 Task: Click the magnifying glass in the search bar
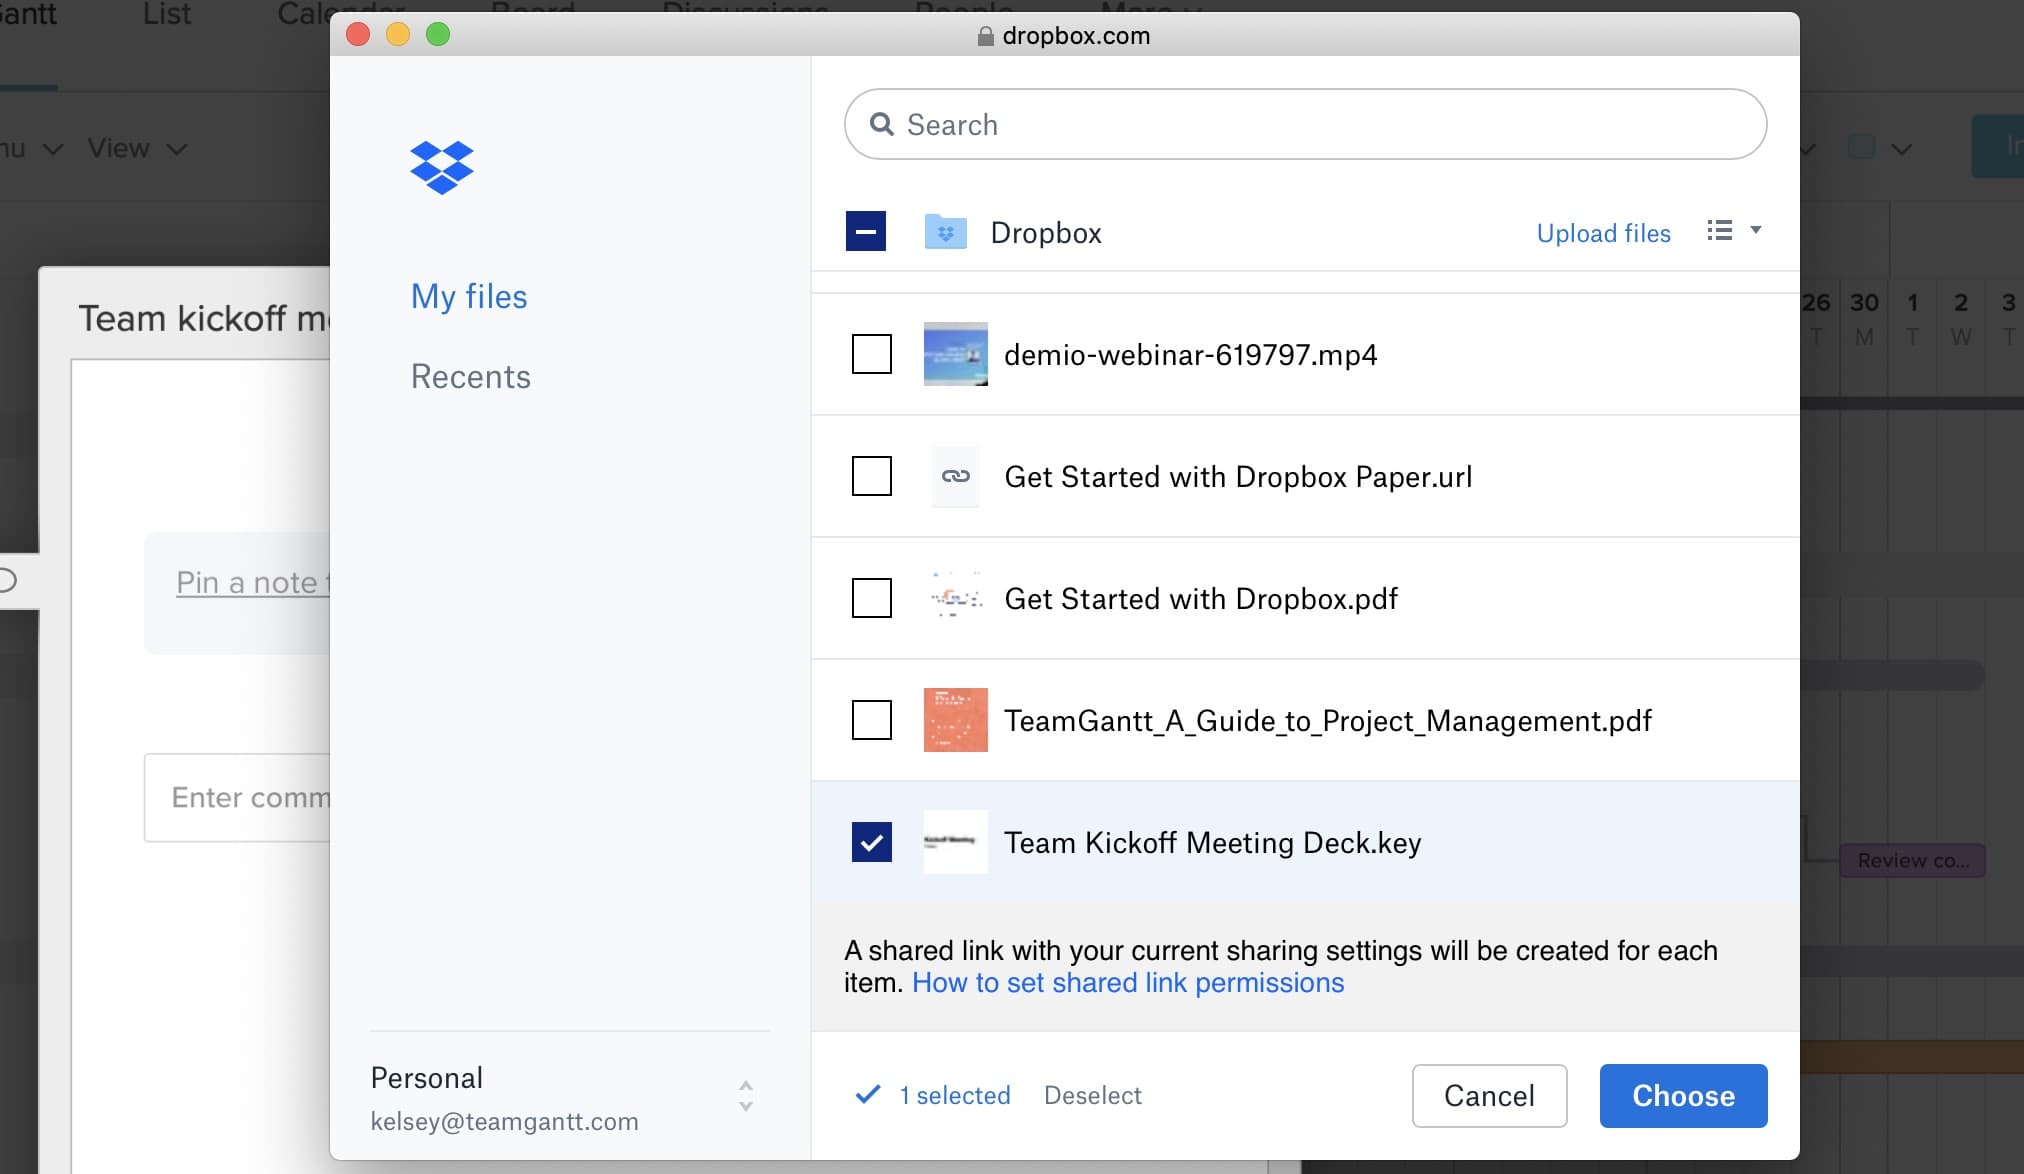(884, 123)
